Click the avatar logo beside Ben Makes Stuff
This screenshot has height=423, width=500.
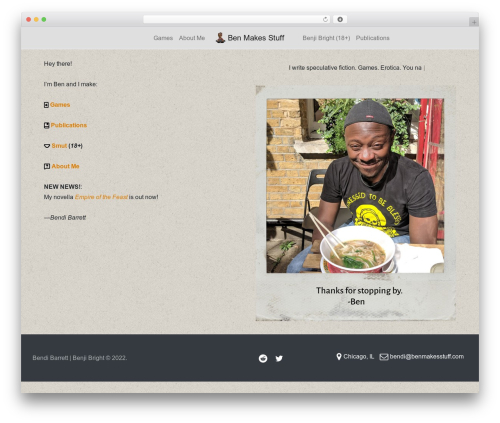point(220,38)
